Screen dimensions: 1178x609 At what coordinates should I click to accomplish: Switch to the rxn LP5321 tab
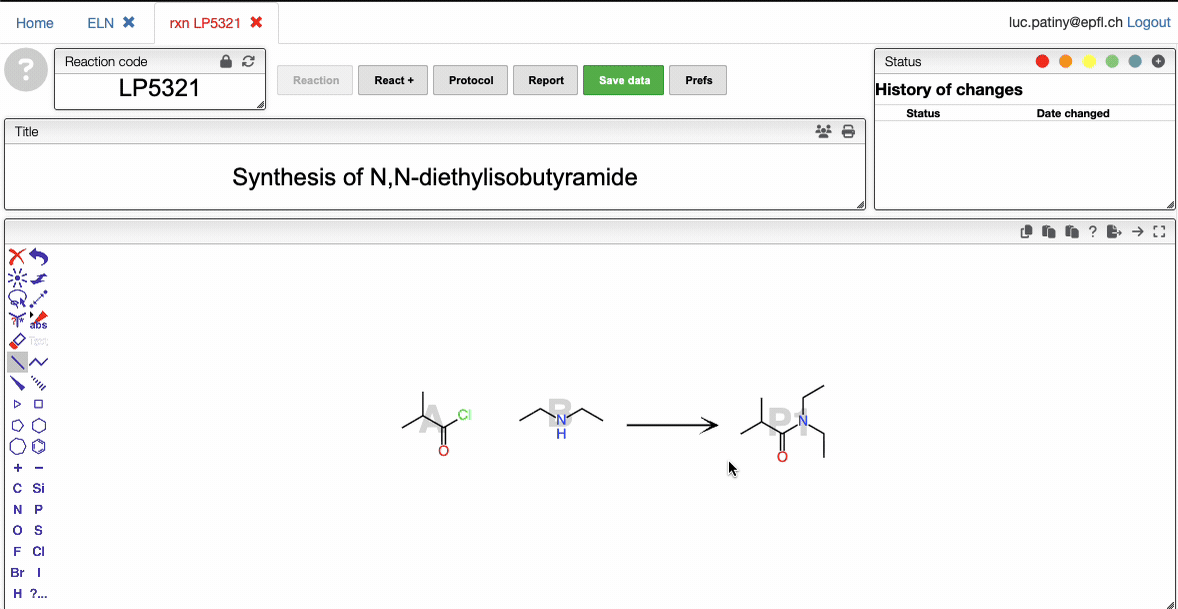(x=207, y=22)
